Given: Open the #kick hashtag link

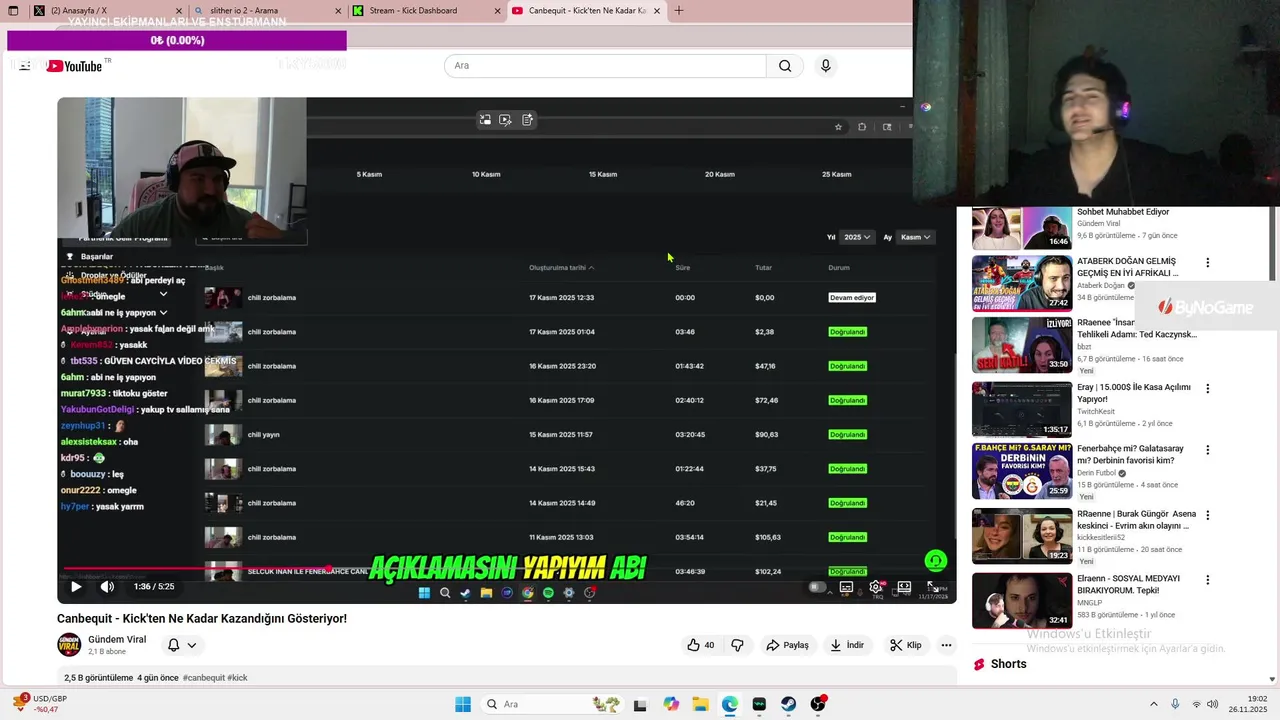Looking at the screenshot, I should click(x=237, y=678).
